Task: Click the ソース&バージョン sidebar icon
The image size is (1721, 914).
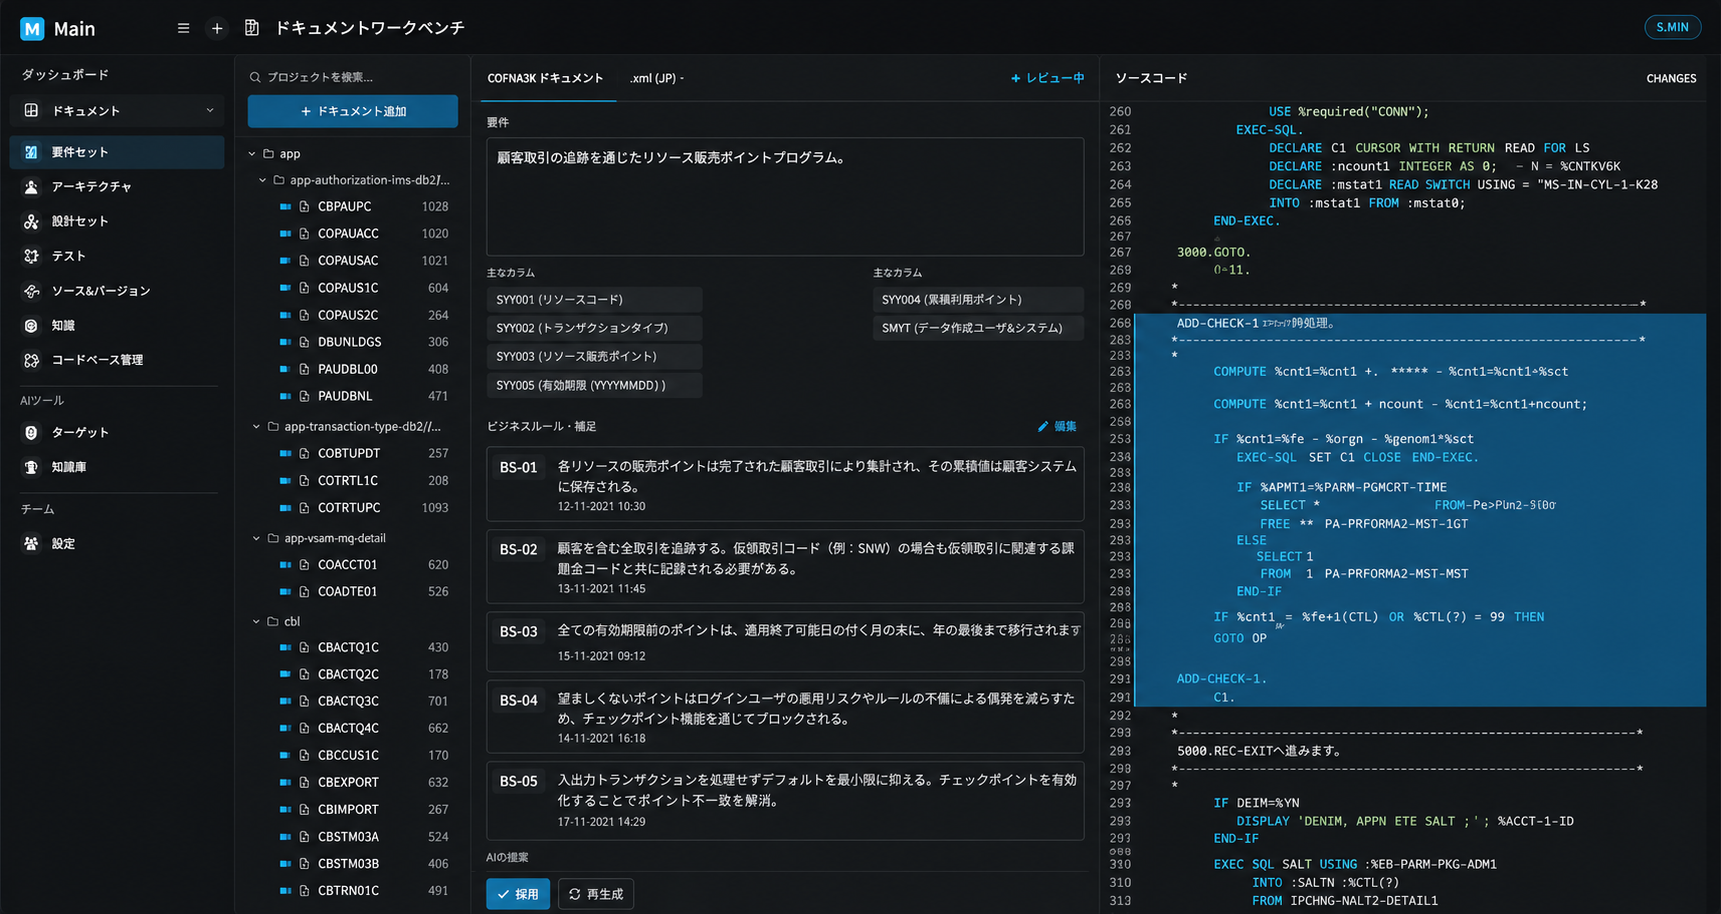Action: [31, 291]
